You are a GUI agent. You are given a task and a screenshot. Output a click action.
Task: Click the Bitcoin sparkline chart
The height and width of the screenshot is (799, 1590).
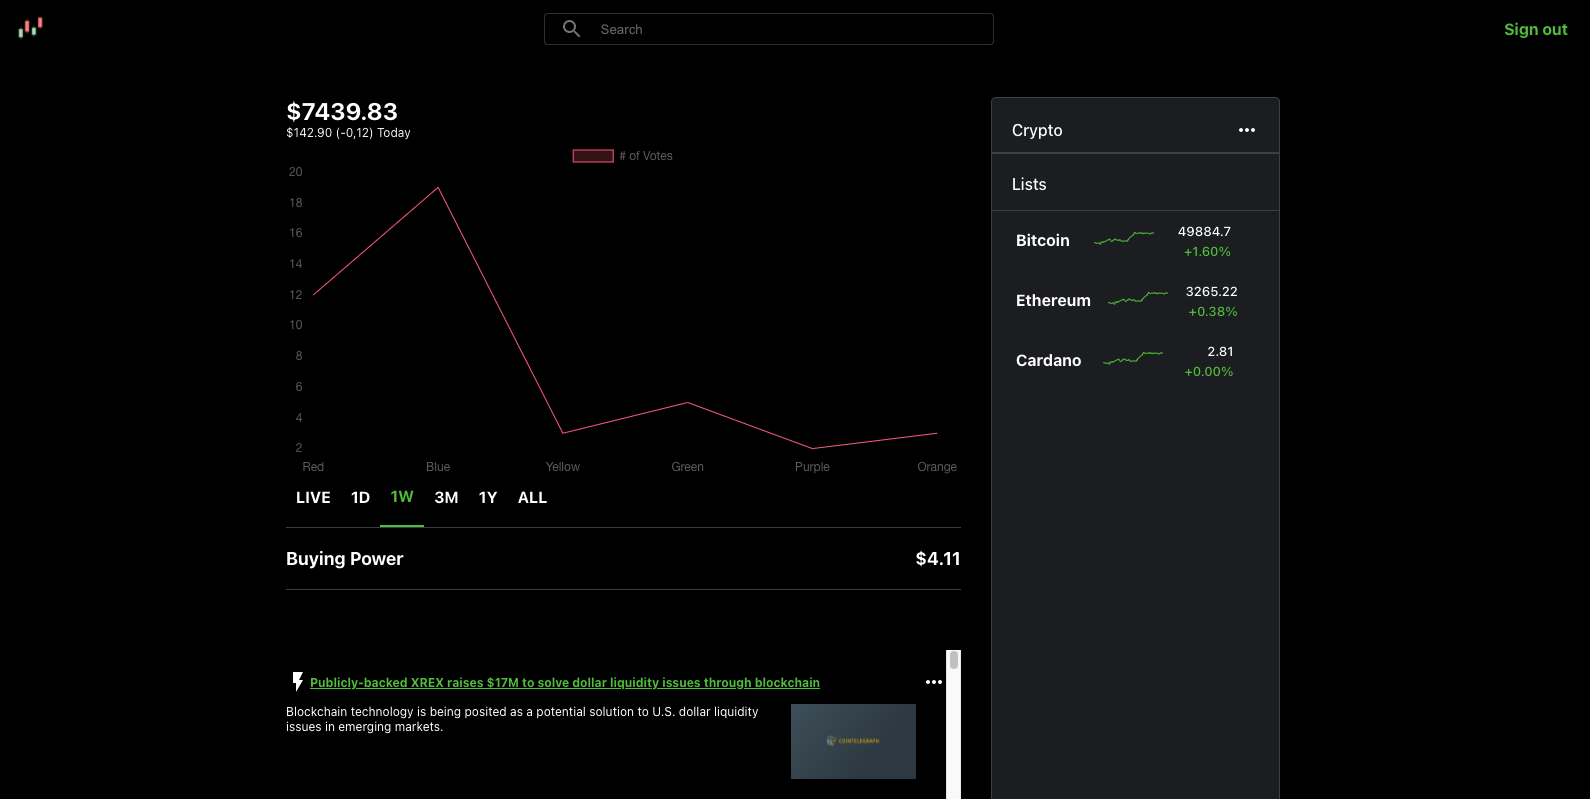pos(1124,238)
